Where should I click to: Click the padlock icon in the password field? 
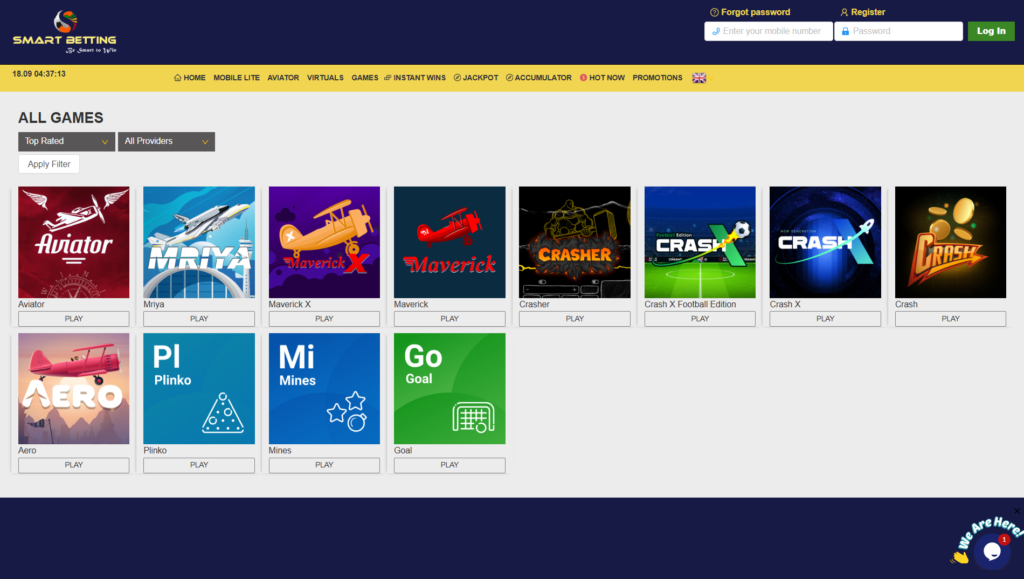coord(843,31)
